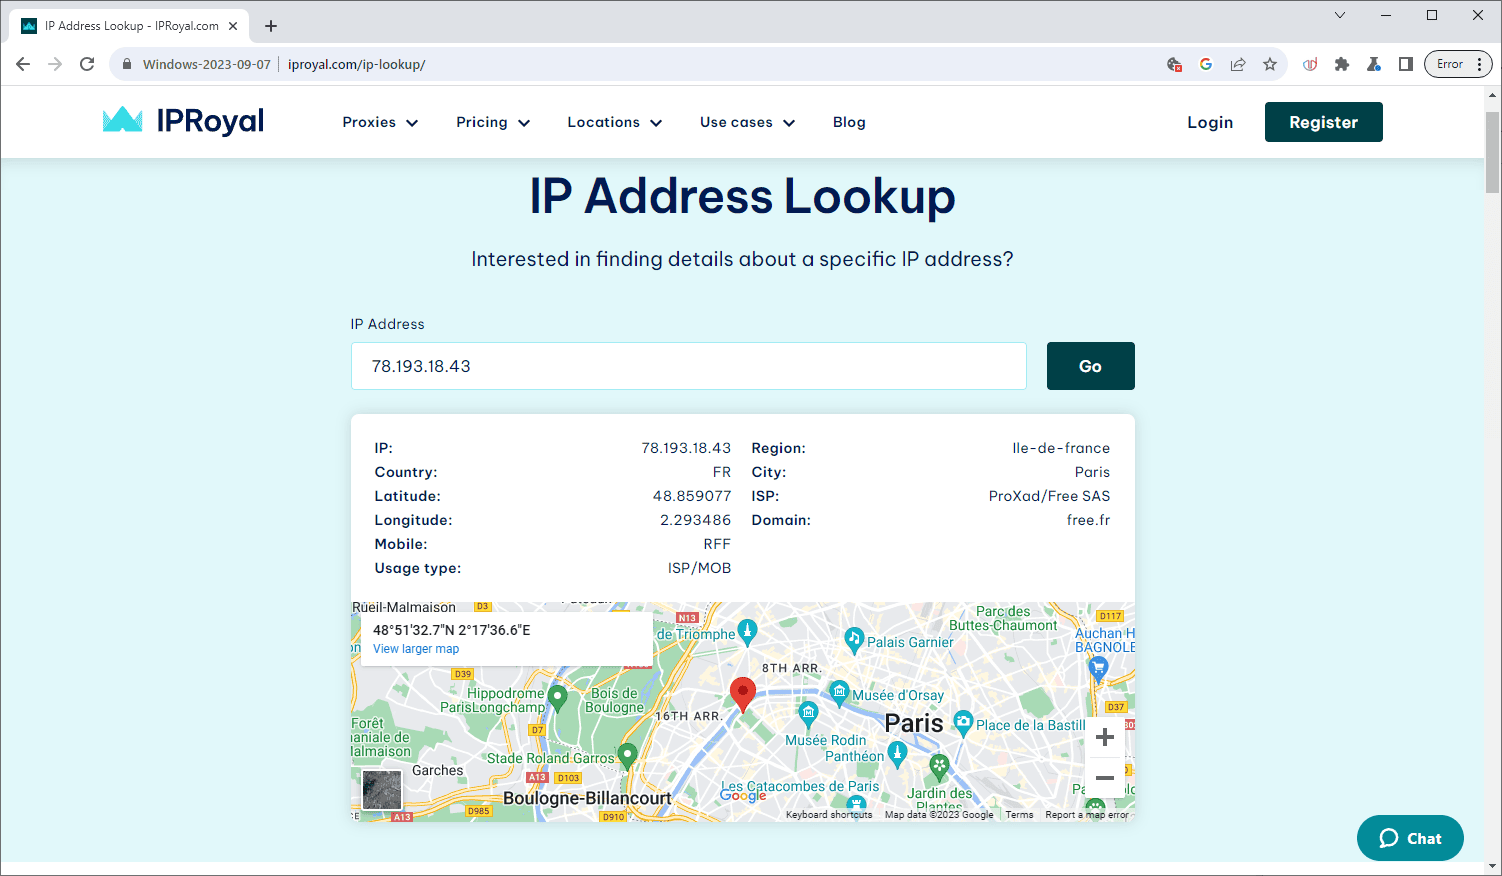
Task: Click the Paris city label on map
Action: pyautogui.click(x=914, y=723)
